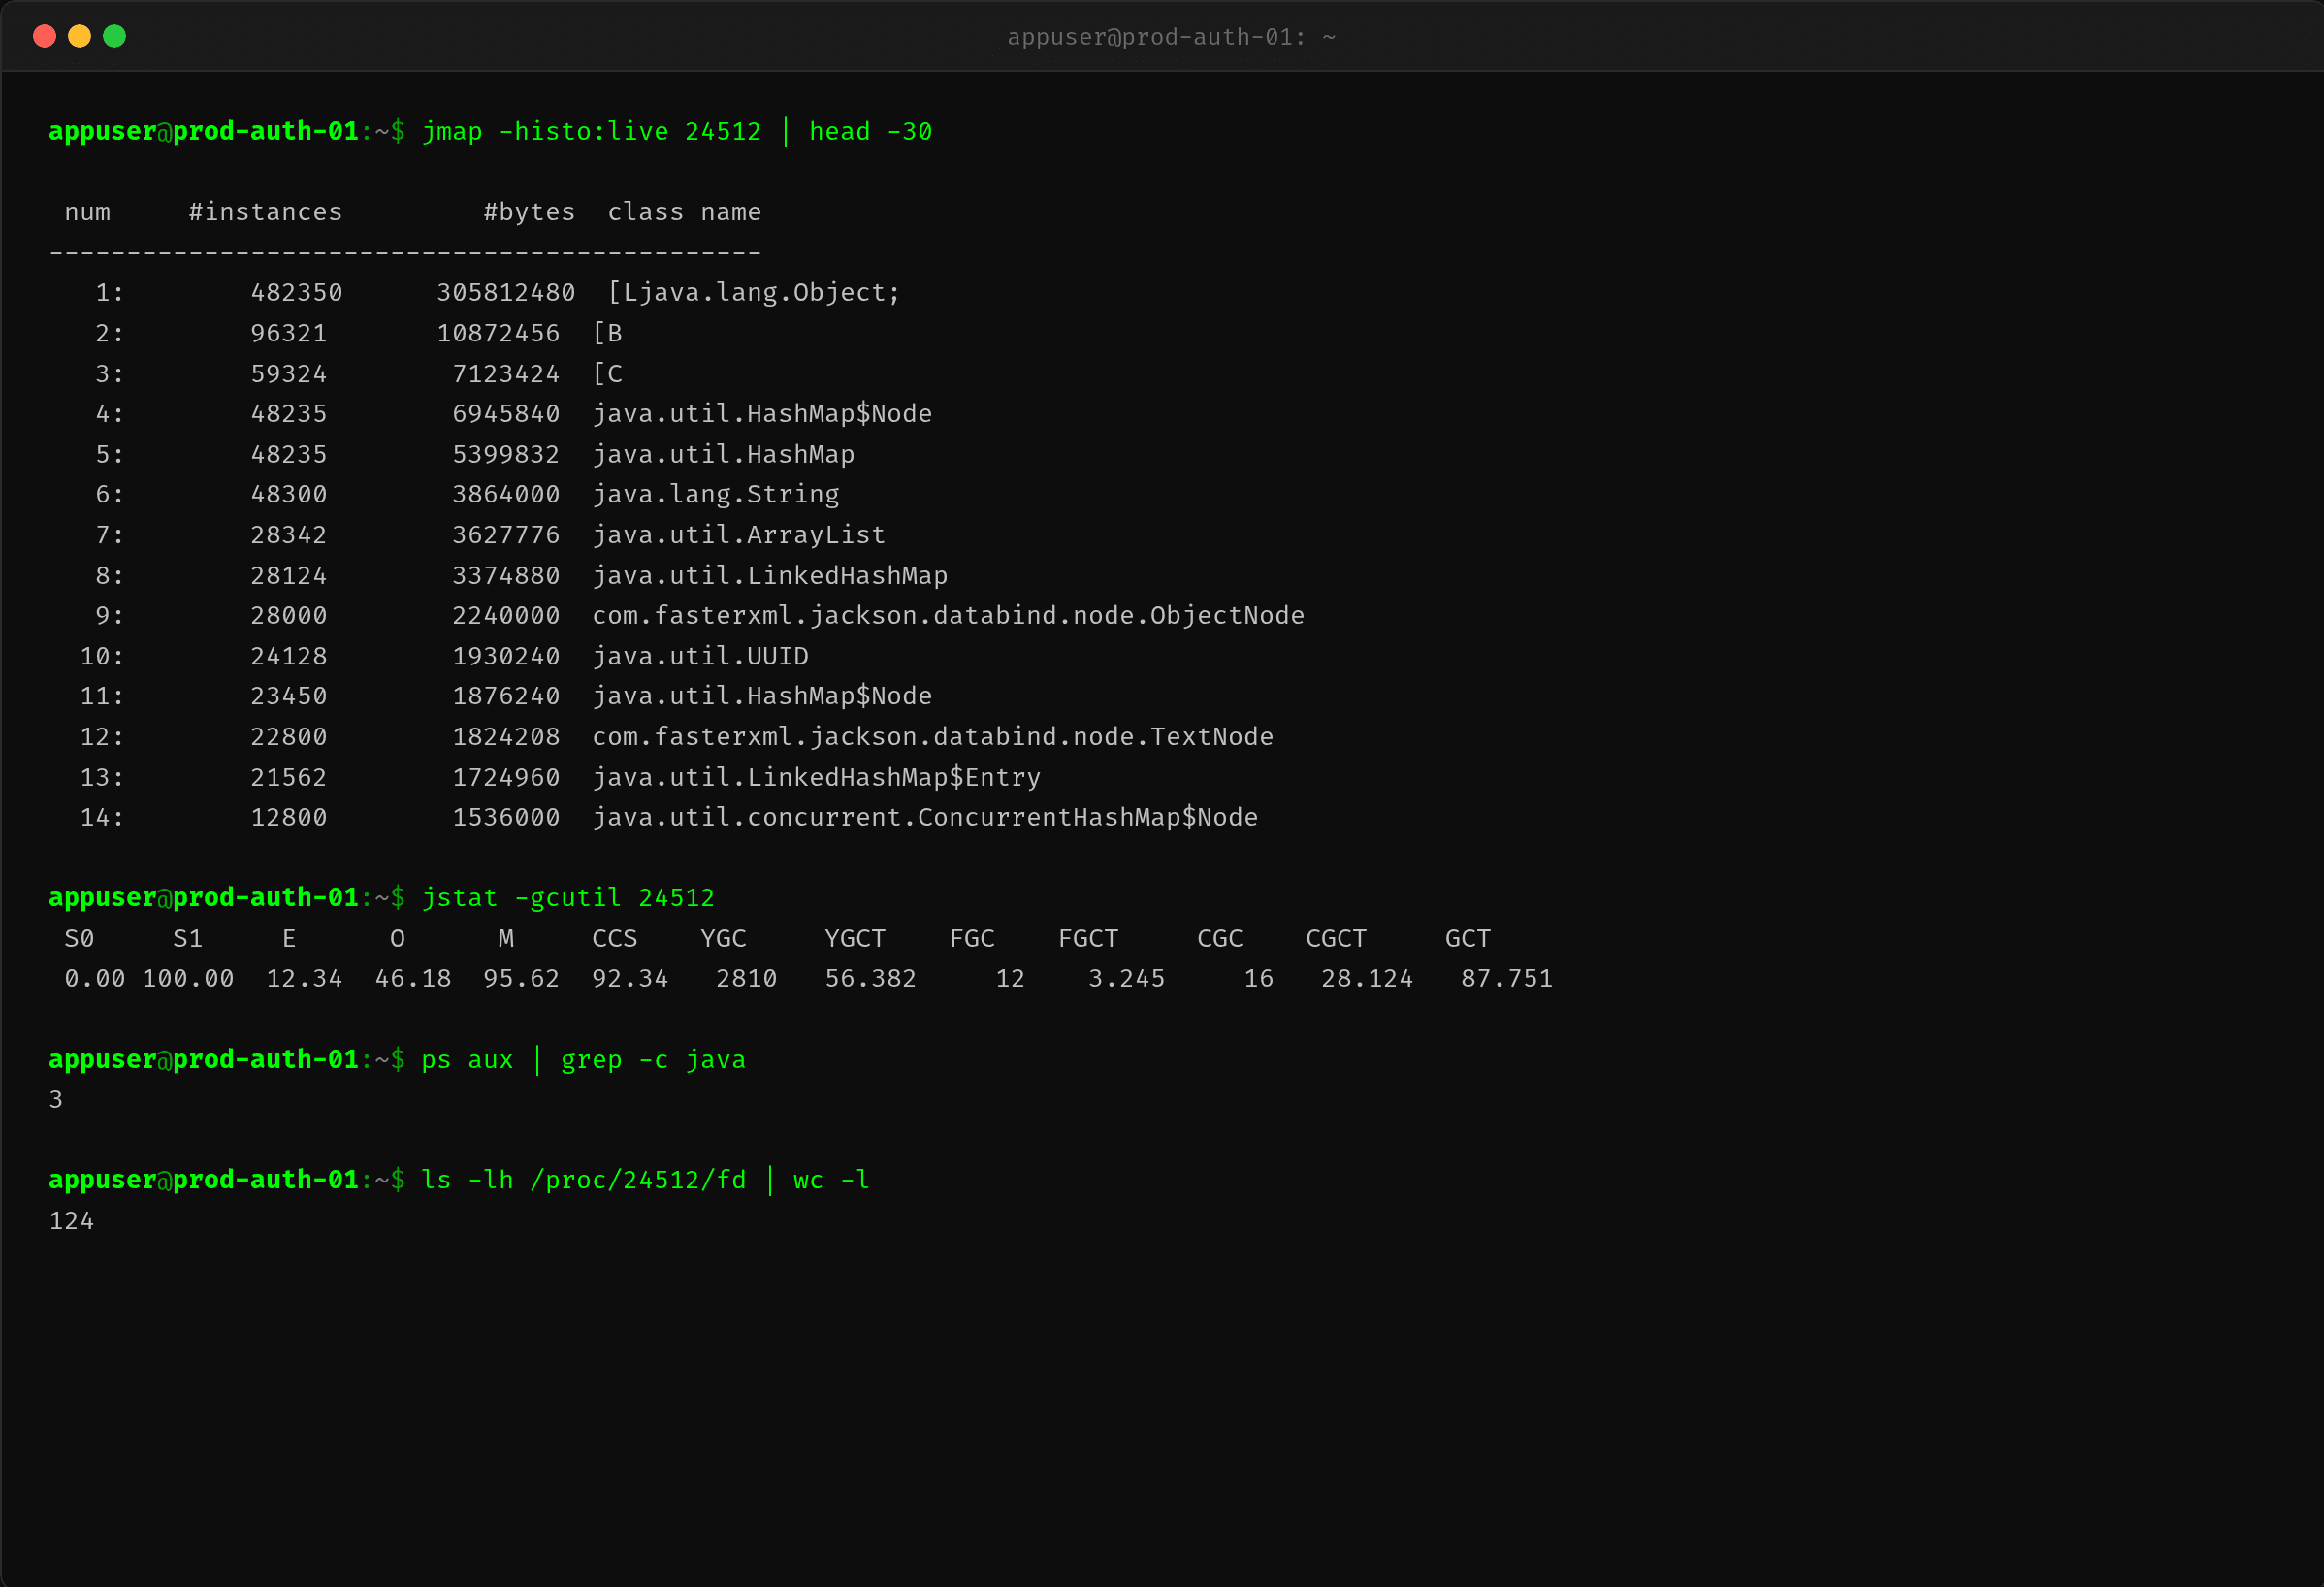Click the yellow minimize window button

79,37
